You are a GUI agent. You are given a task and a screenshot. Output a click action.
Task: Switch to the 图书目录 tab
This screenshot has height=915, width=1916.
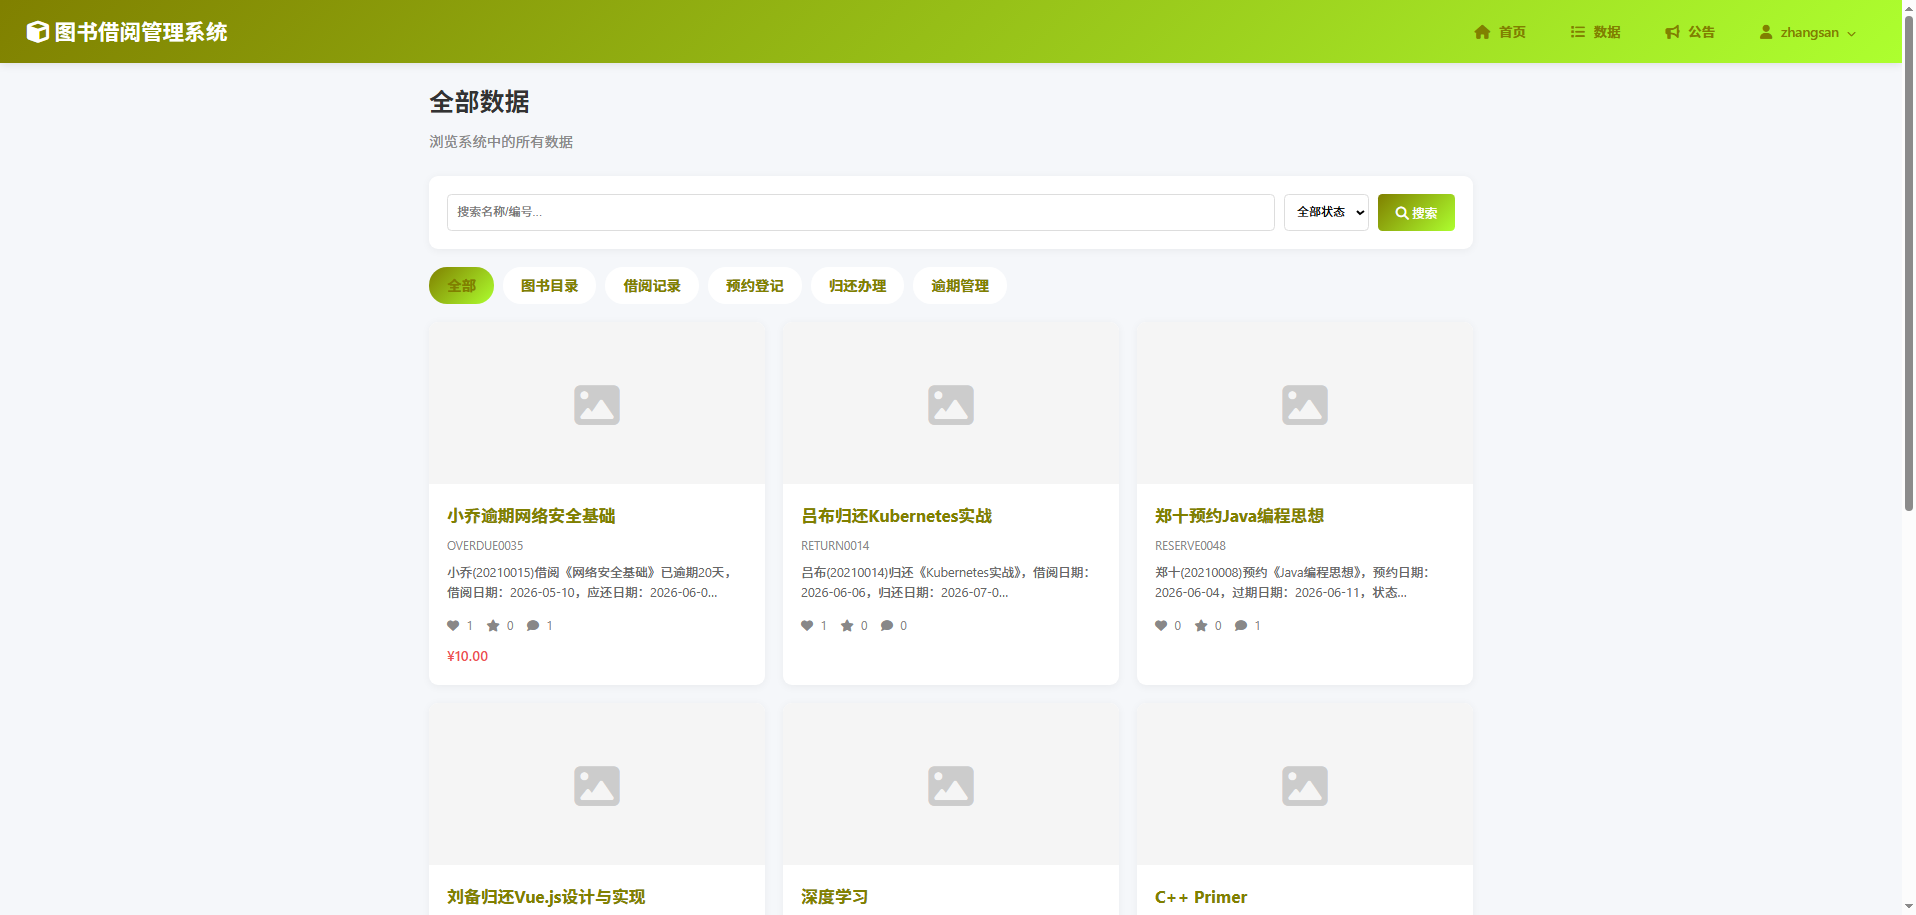[549, 286]
